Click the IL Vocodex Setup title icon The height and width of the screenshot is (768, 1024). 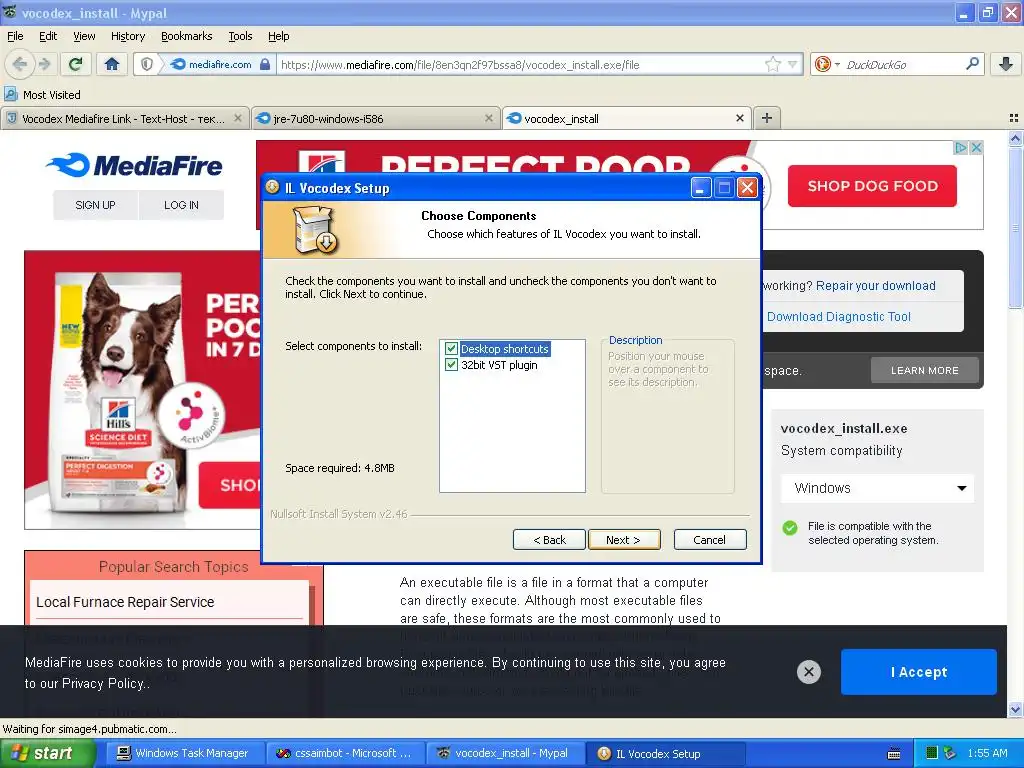(x=272, y=187)
